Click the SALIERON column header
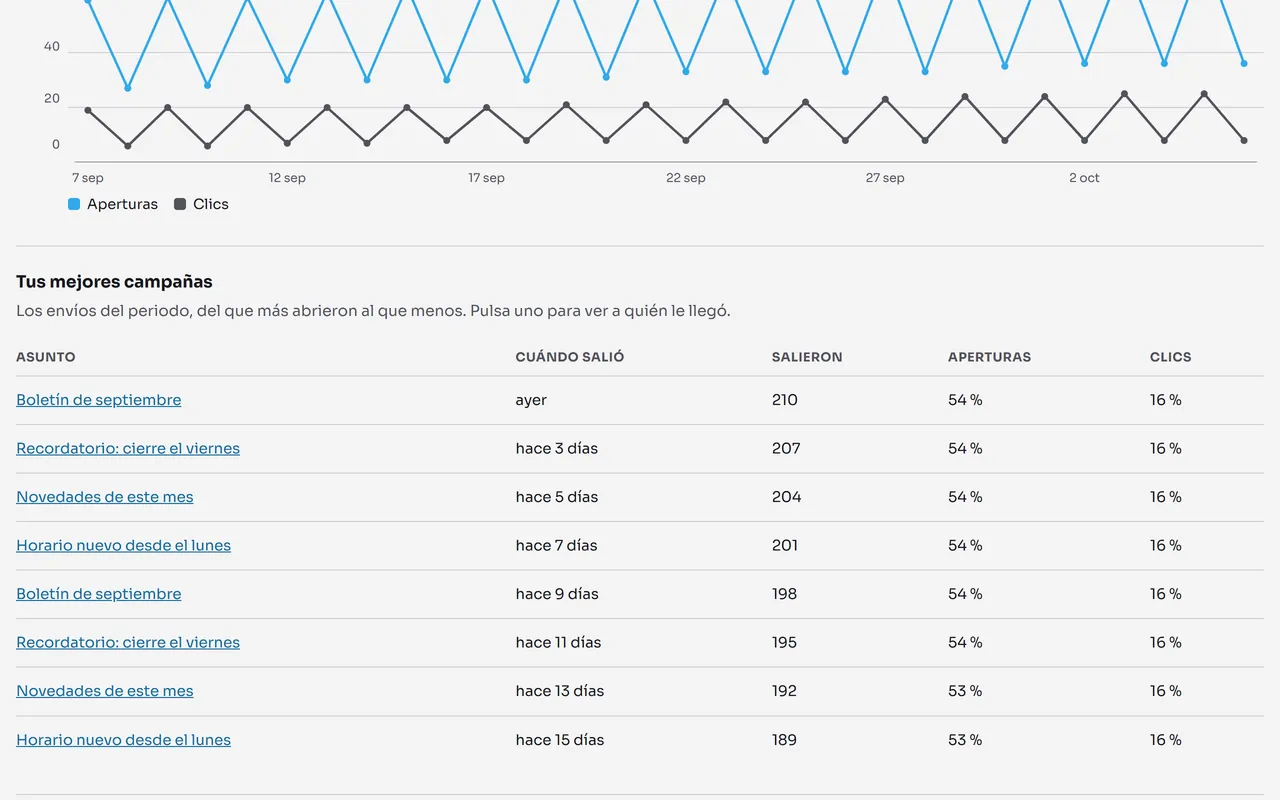The width and height of the screenshot is (1280, 800). tap(807, 357)
